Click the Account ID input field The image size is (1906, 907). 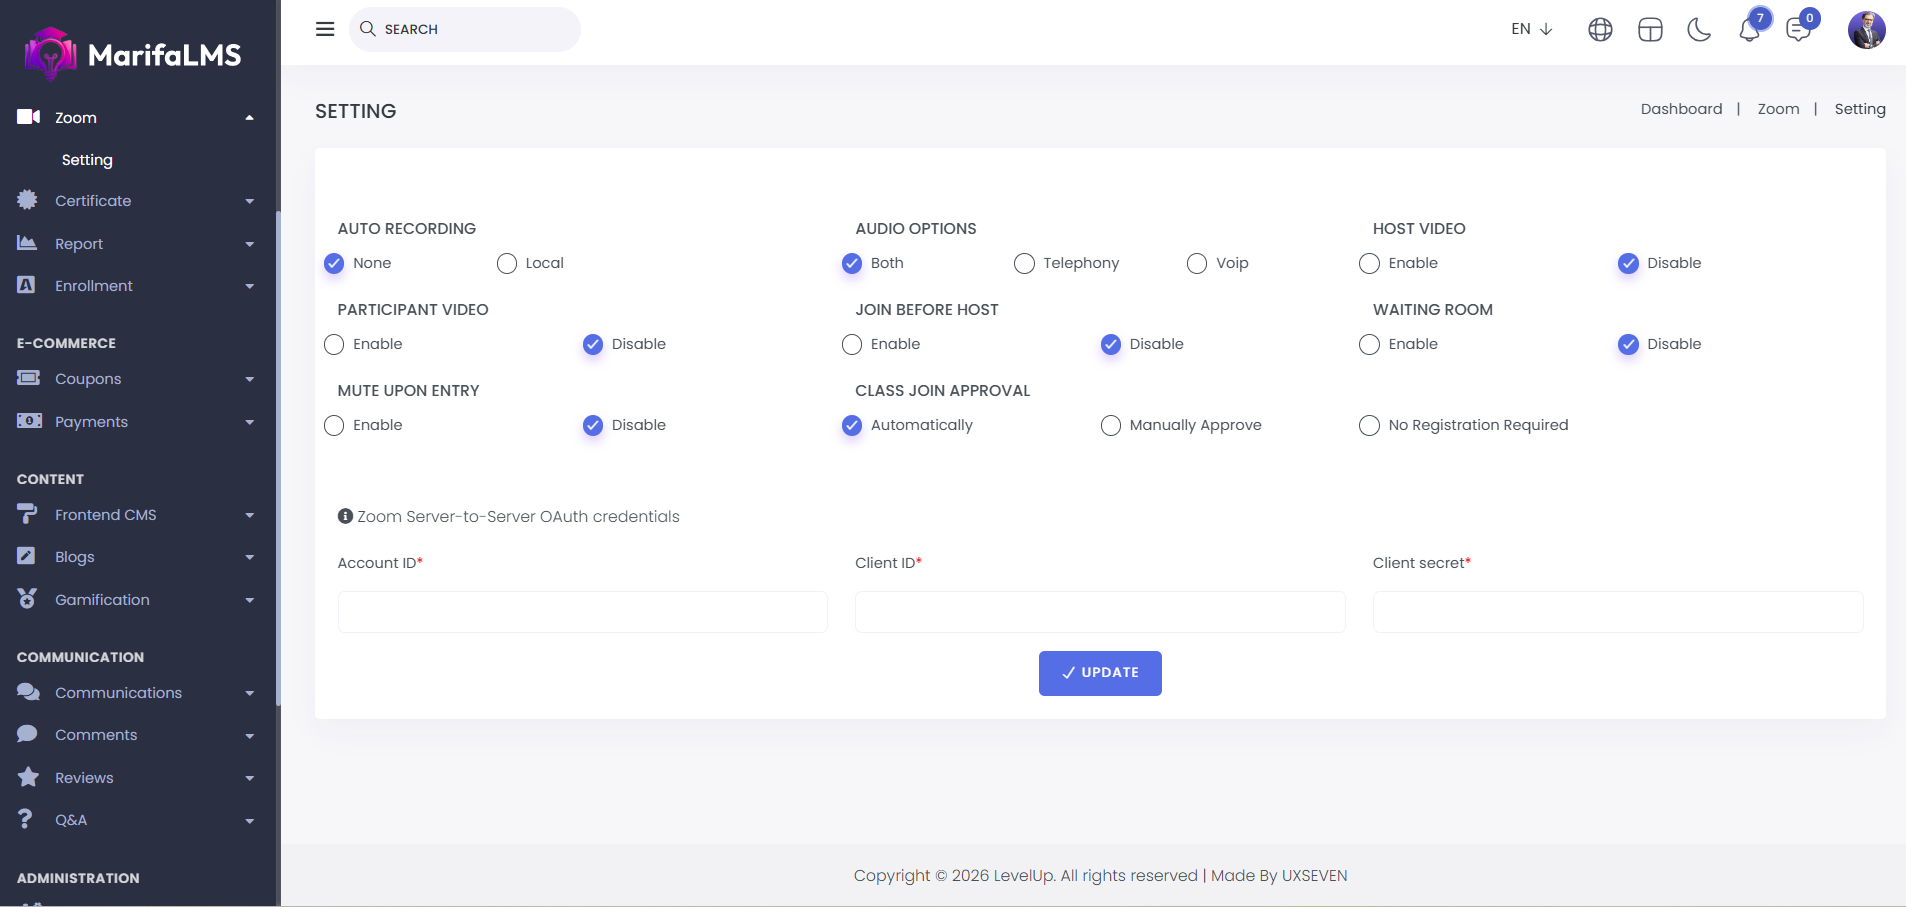(x=582, y=612)
